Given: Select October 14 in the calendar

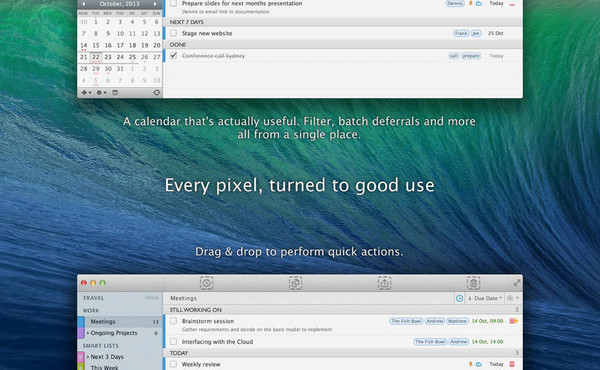Looking at the screenshot, I should tap(83, 45).
